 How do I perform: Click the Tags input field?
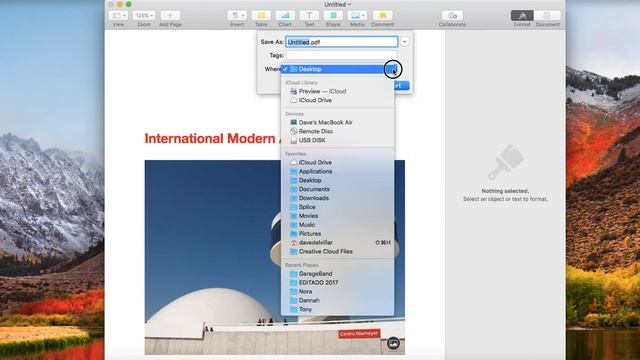342,55
